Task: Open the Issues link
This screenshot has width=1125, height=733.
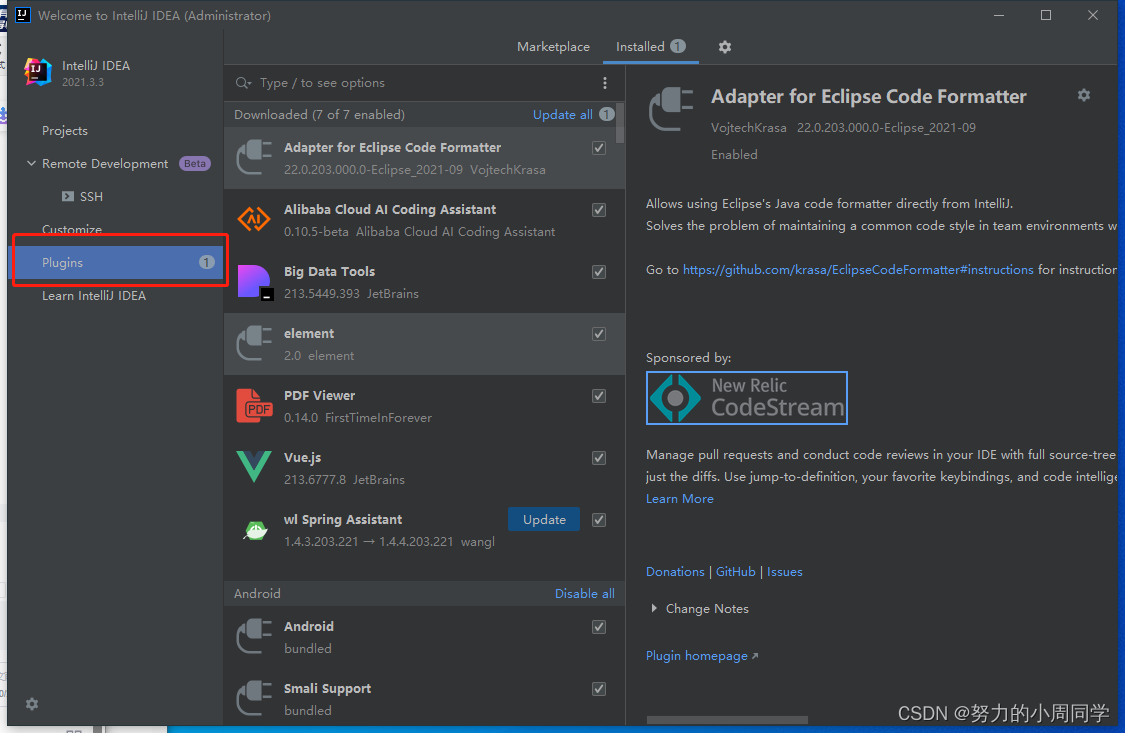Action: tap(784, 572)
